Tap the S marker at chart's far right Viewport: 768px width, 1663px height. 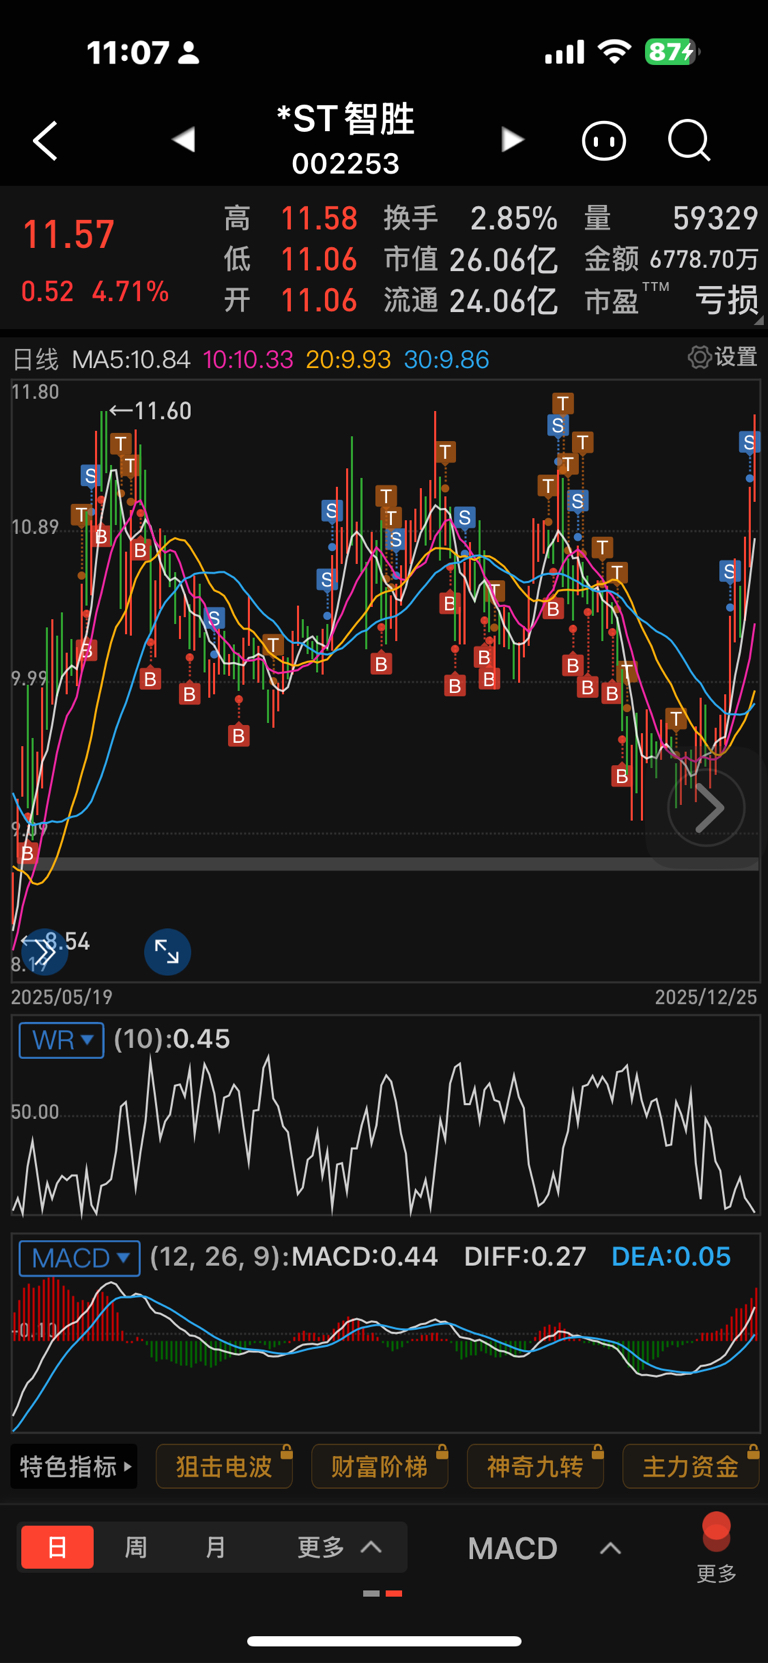click(749, 441)
